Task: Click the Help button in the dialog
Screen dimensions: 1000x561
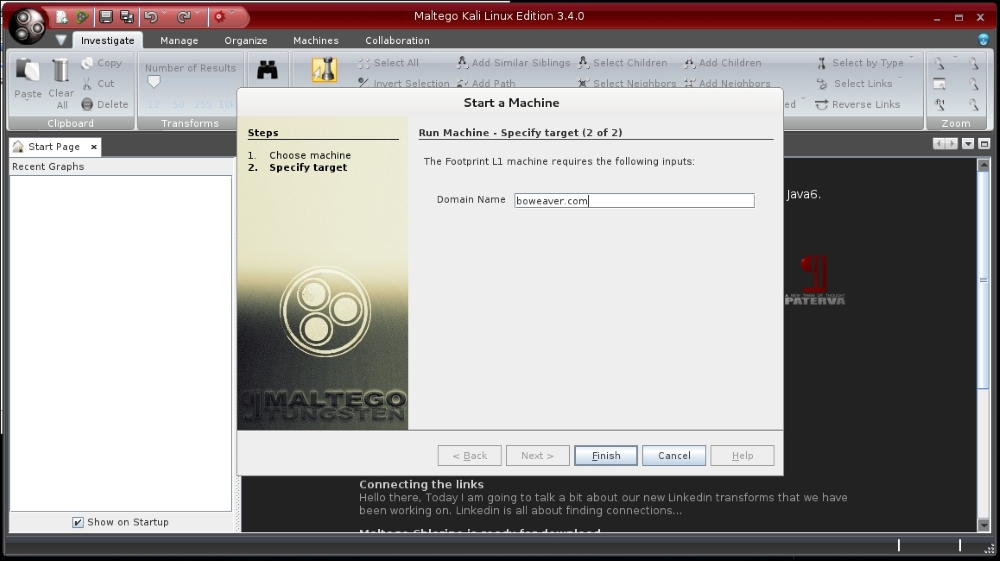Action: click(742, 456)
